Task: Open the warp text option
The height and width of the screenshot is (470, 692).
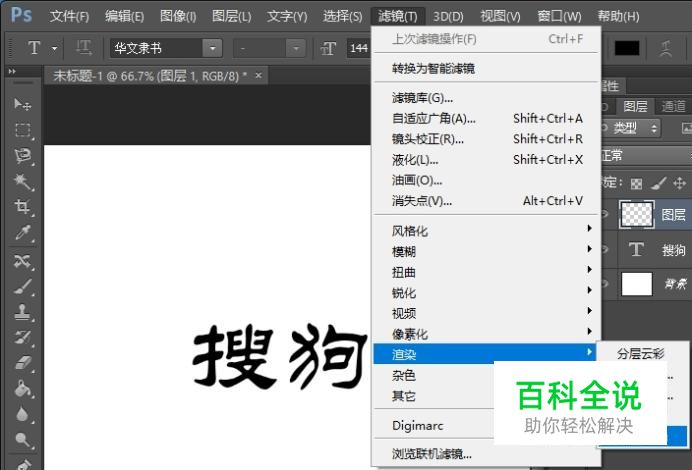Action: (666, 48)
